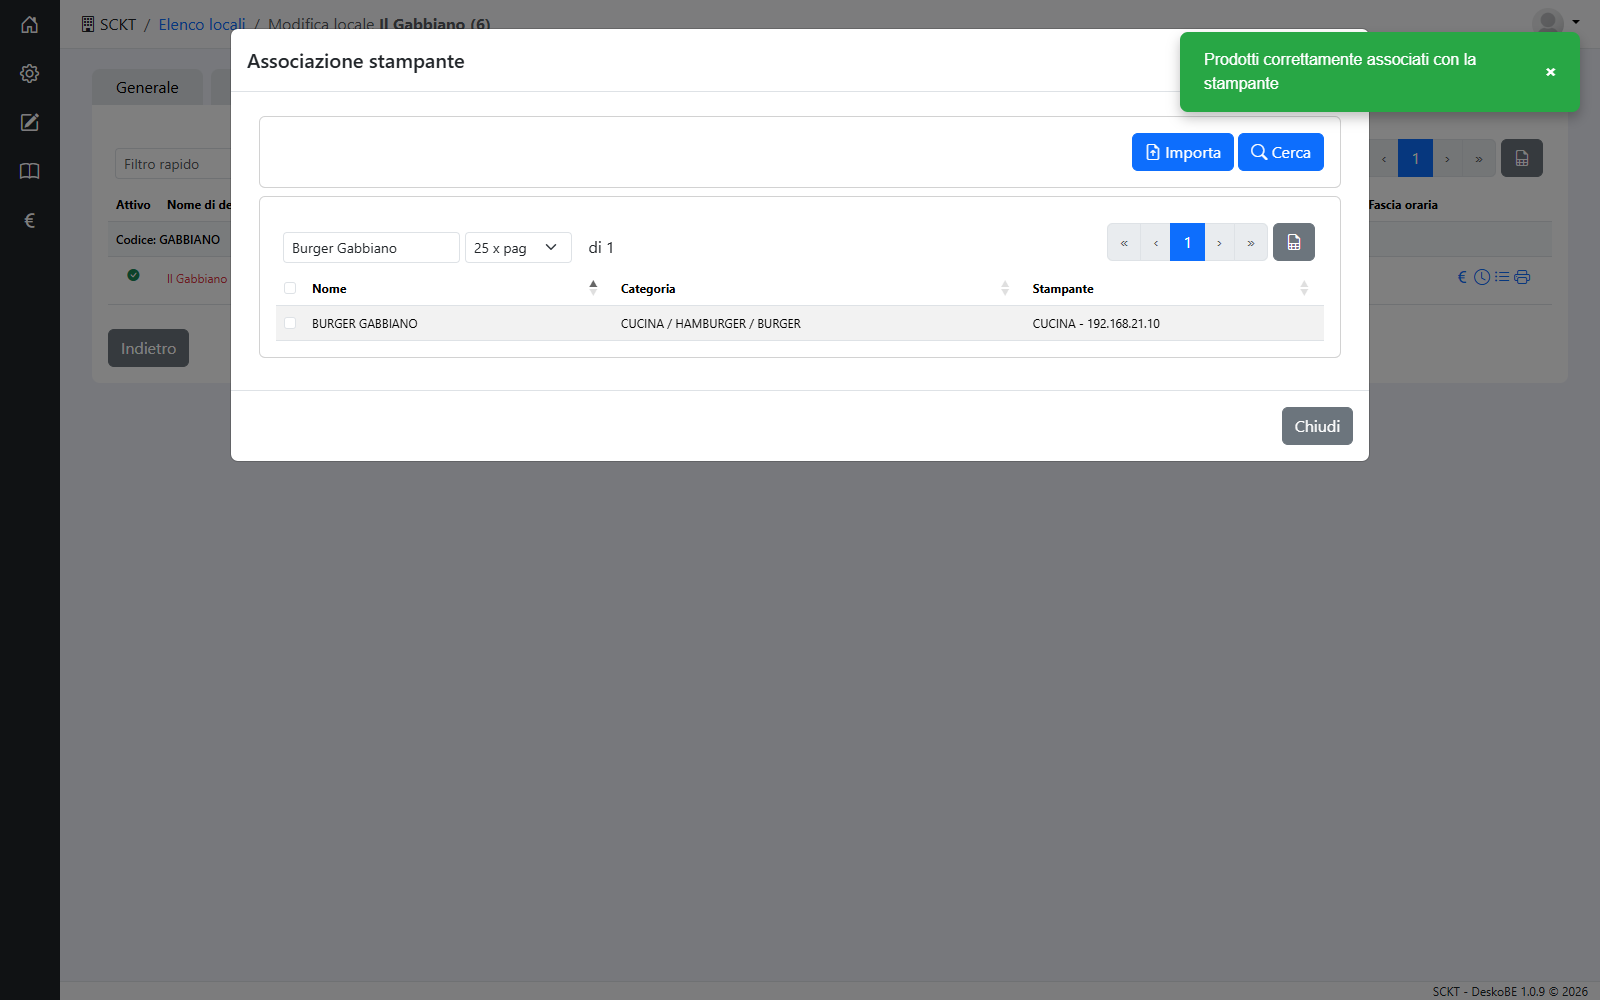Go to Elenco locali breadcrumb
The height and width of the screenshot is (1000, 1600).
pos(202,24)
